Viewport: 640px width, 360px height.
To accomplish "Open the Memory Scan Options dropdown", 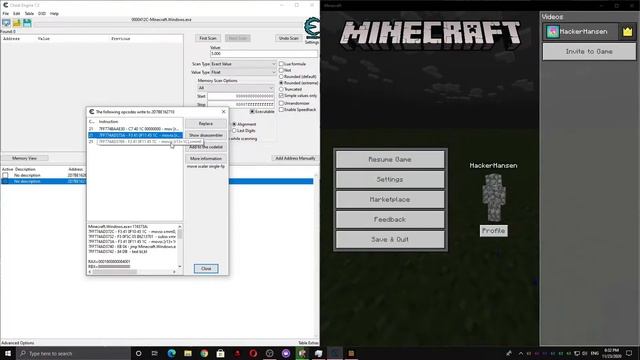I will [x=236, y=88].
